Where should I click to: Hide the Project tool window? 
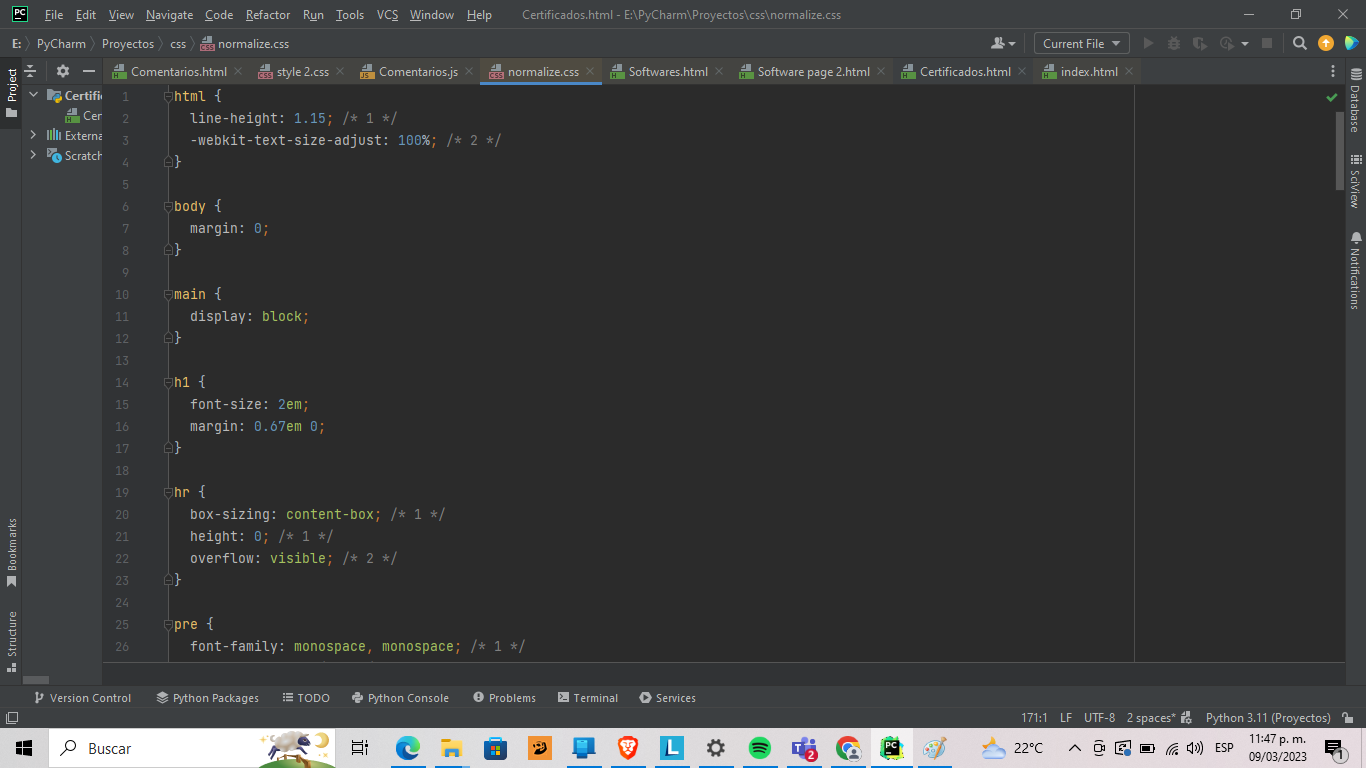(89, 71)
